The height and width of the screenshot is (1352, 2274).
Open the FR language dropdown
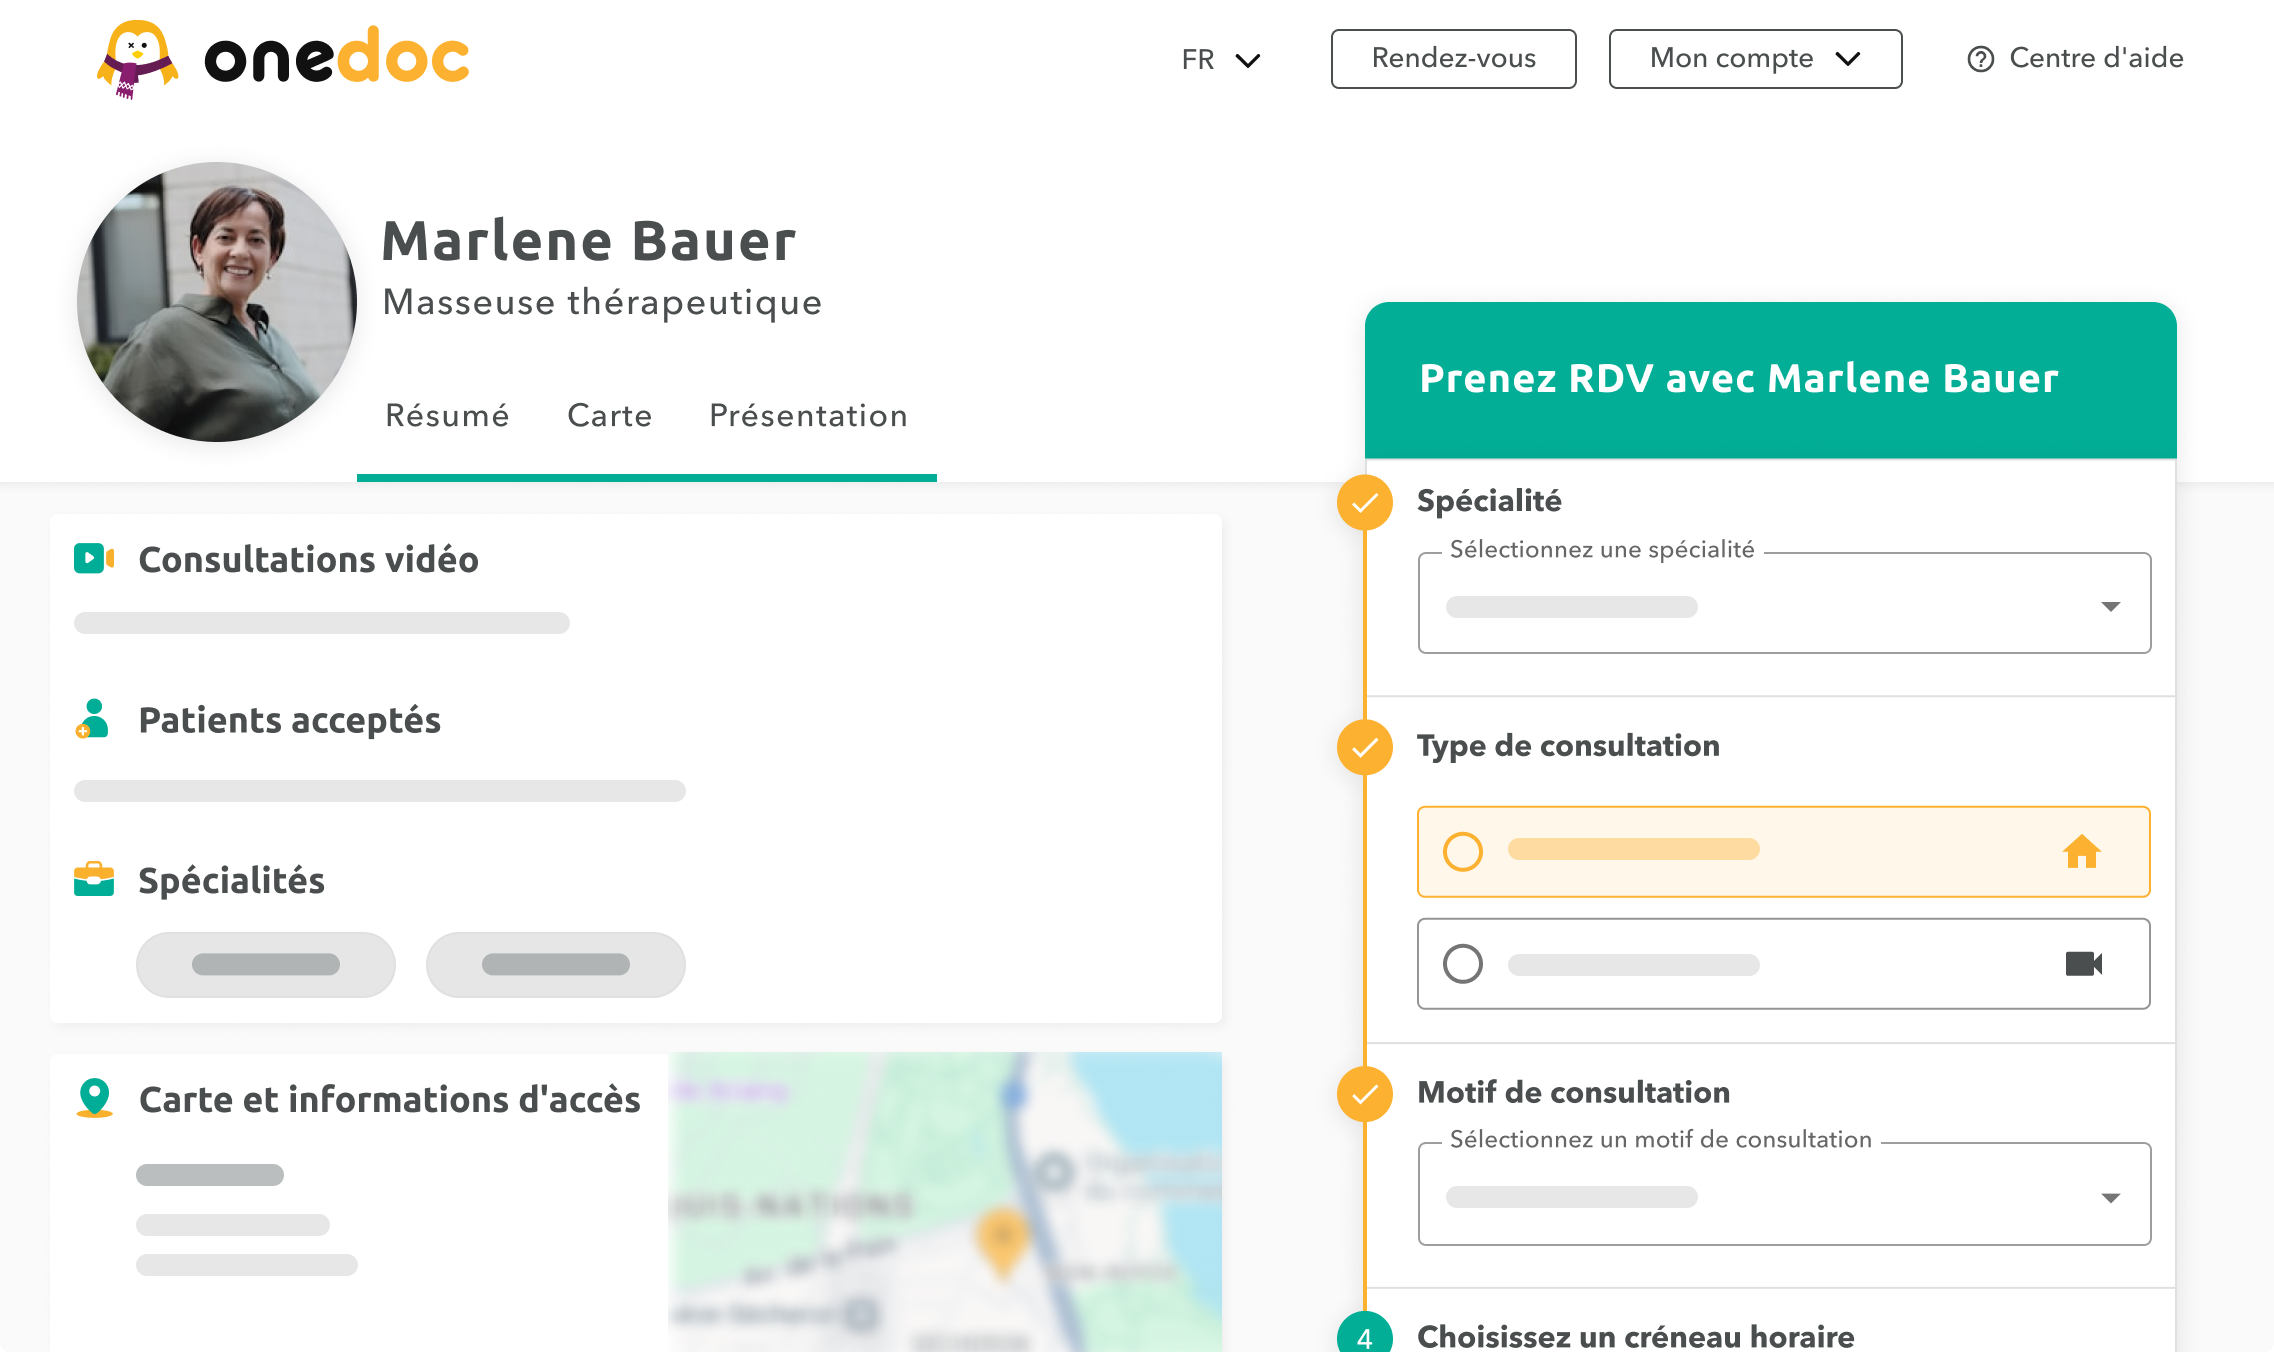(x=1220, y=60)
